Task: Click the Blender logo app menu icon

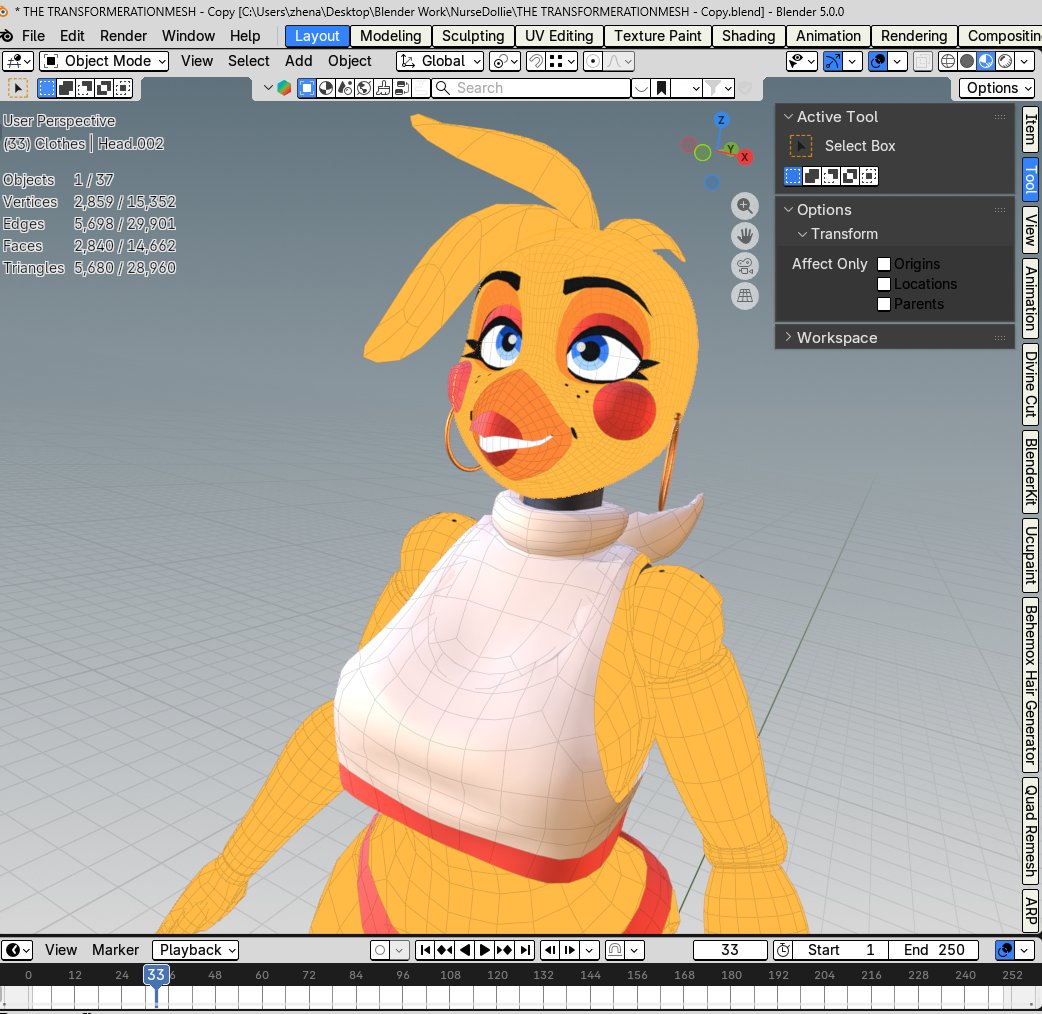Action: pos(7,36)
